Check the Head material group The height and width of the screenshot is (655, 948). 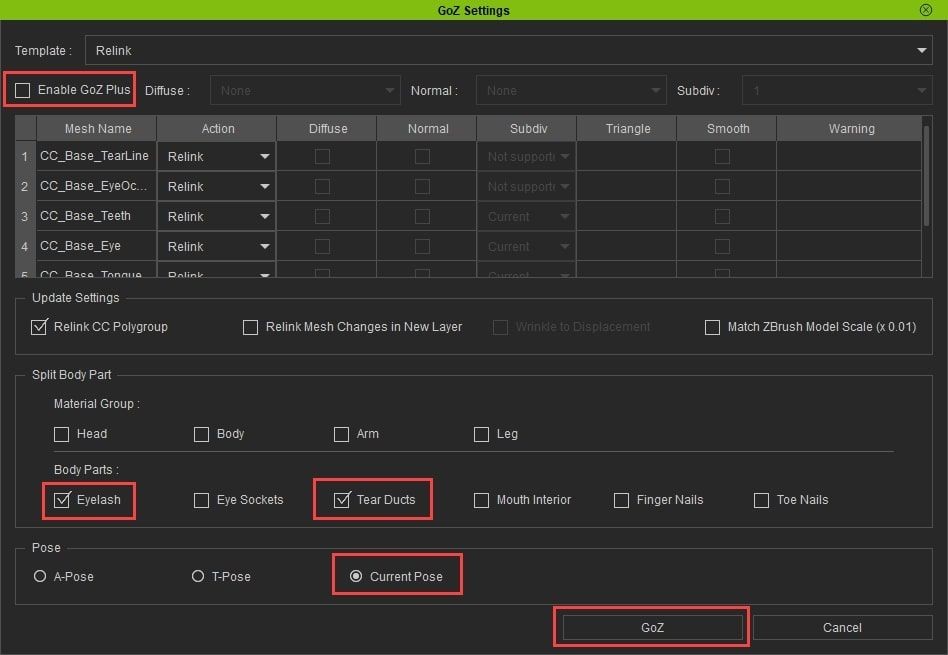click(62, 434)
